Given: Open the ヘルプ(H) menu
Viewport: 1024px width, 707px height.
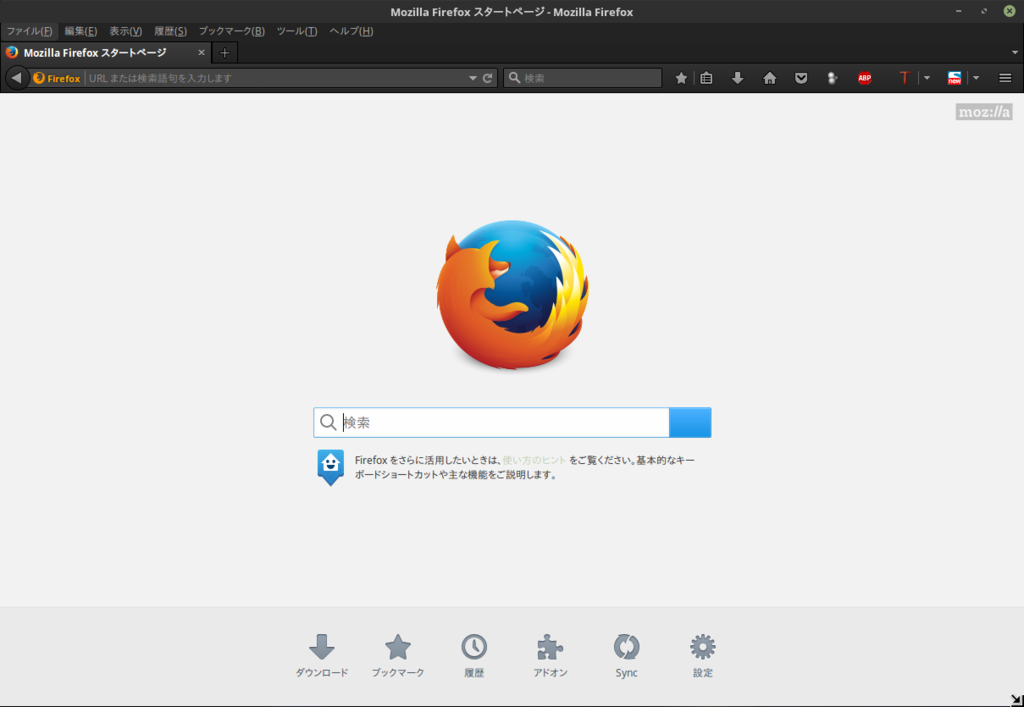Looking at the screenshot, I should 351,31.
